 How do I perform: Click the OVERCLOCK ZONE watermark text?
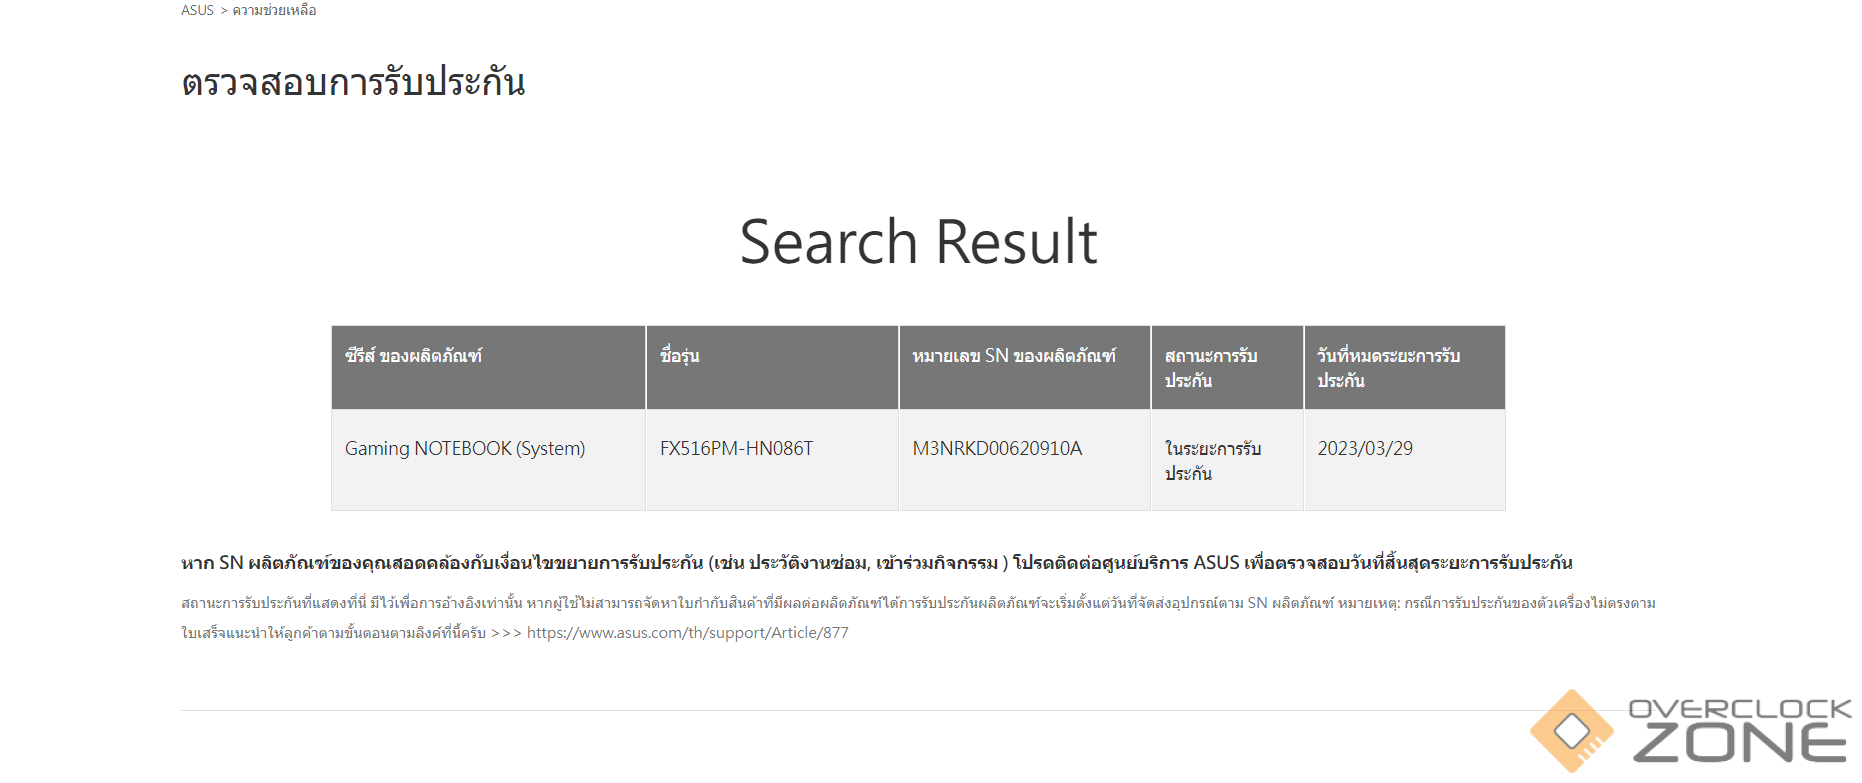click(1740, 731)
